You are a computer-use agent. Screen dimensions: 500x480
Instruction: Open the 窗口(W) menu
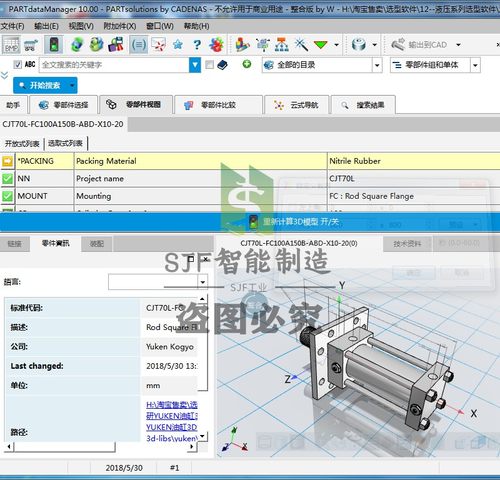160,26
